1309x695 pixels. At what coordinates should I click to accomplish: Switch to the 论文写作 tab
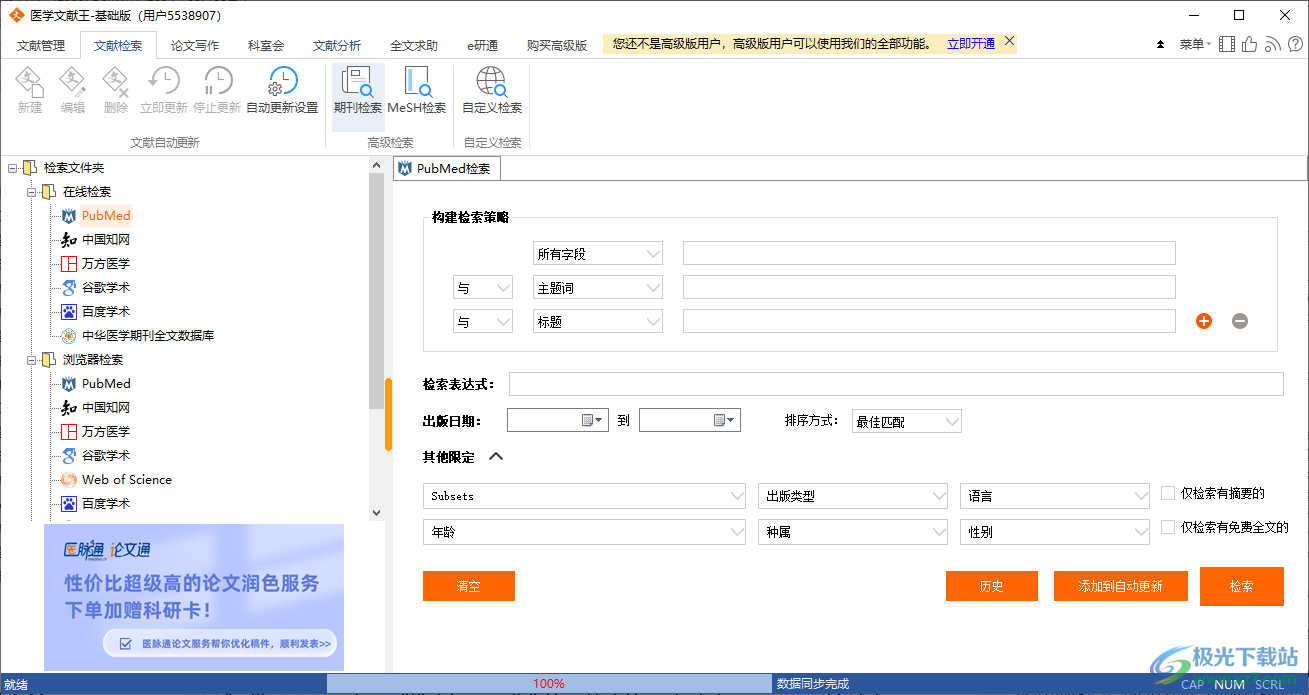click(x=195, y=45)
